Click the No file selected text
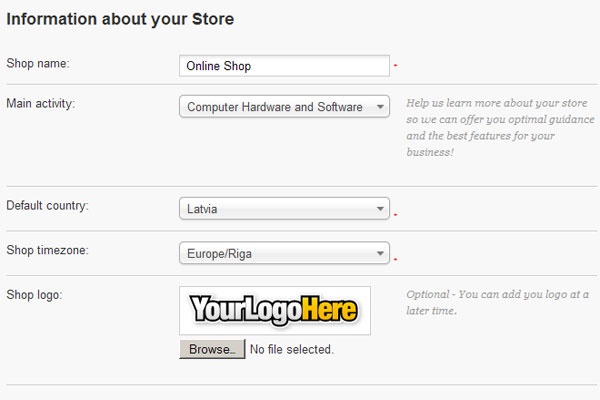 click(x=292, y=349)
